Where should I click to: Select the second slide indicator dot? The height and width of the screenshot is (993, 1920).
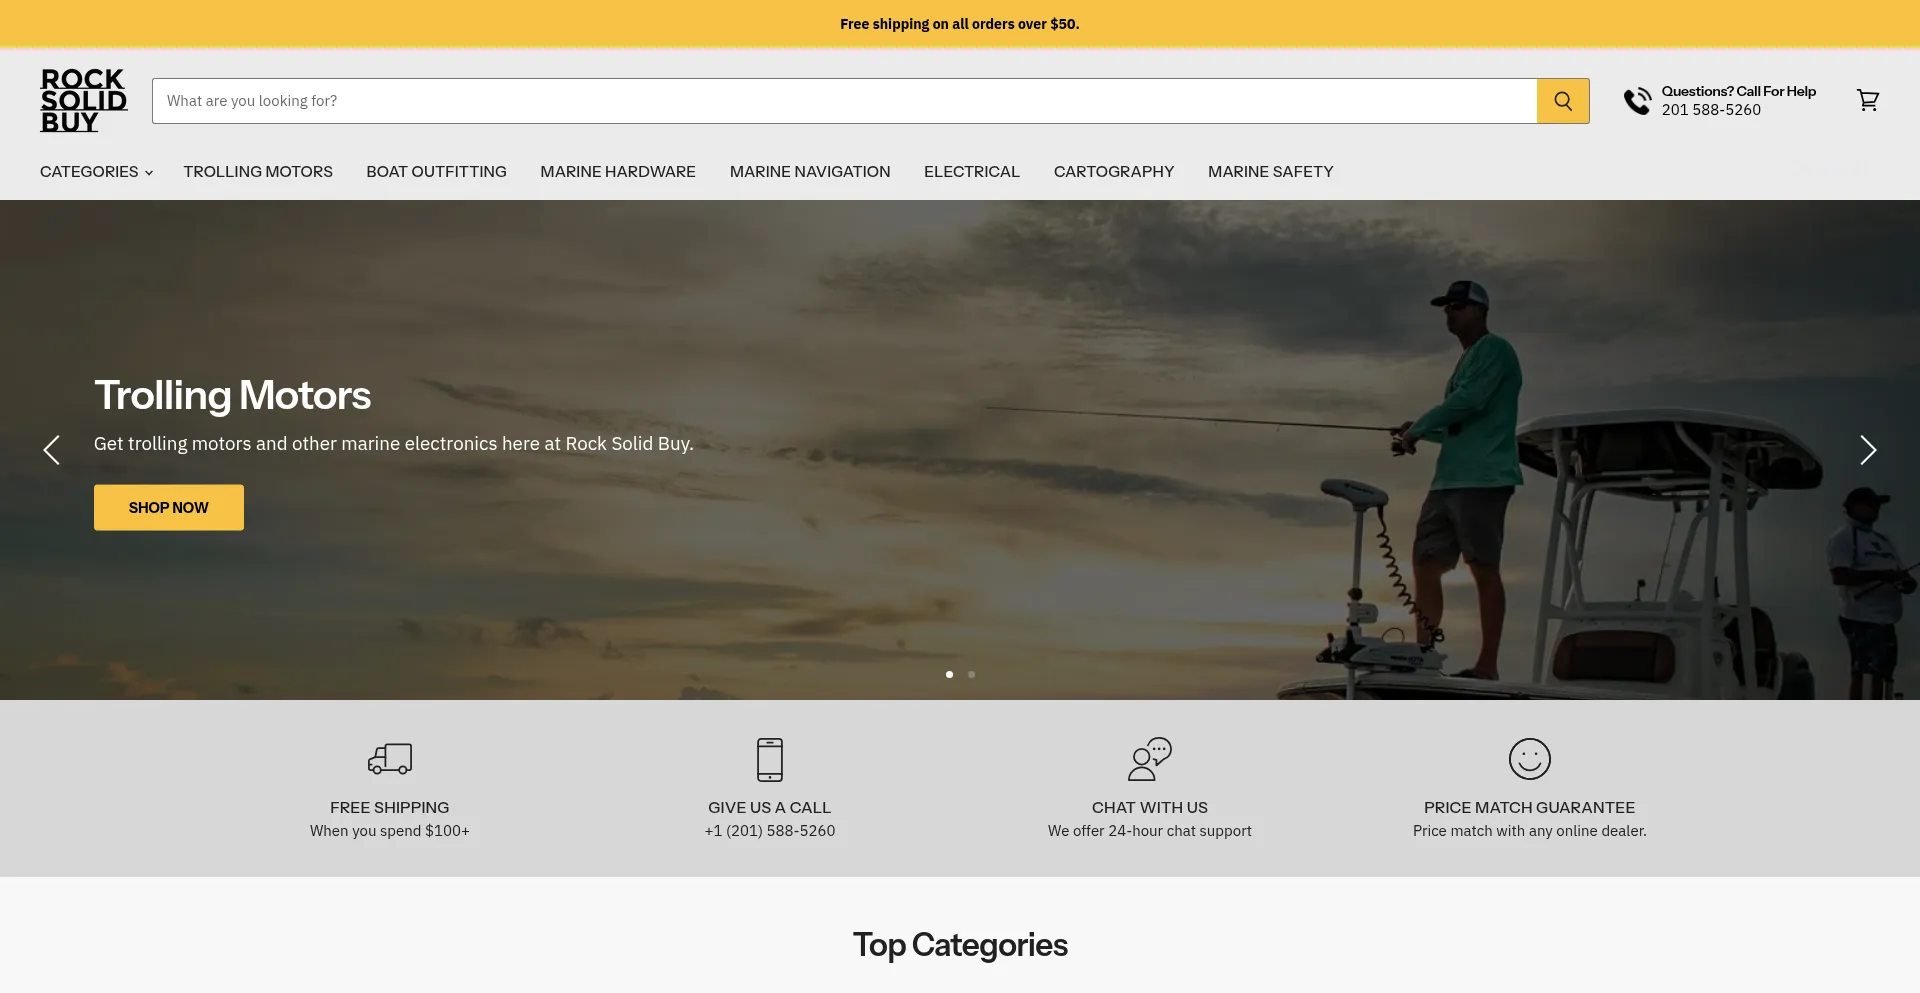[971, 674]
